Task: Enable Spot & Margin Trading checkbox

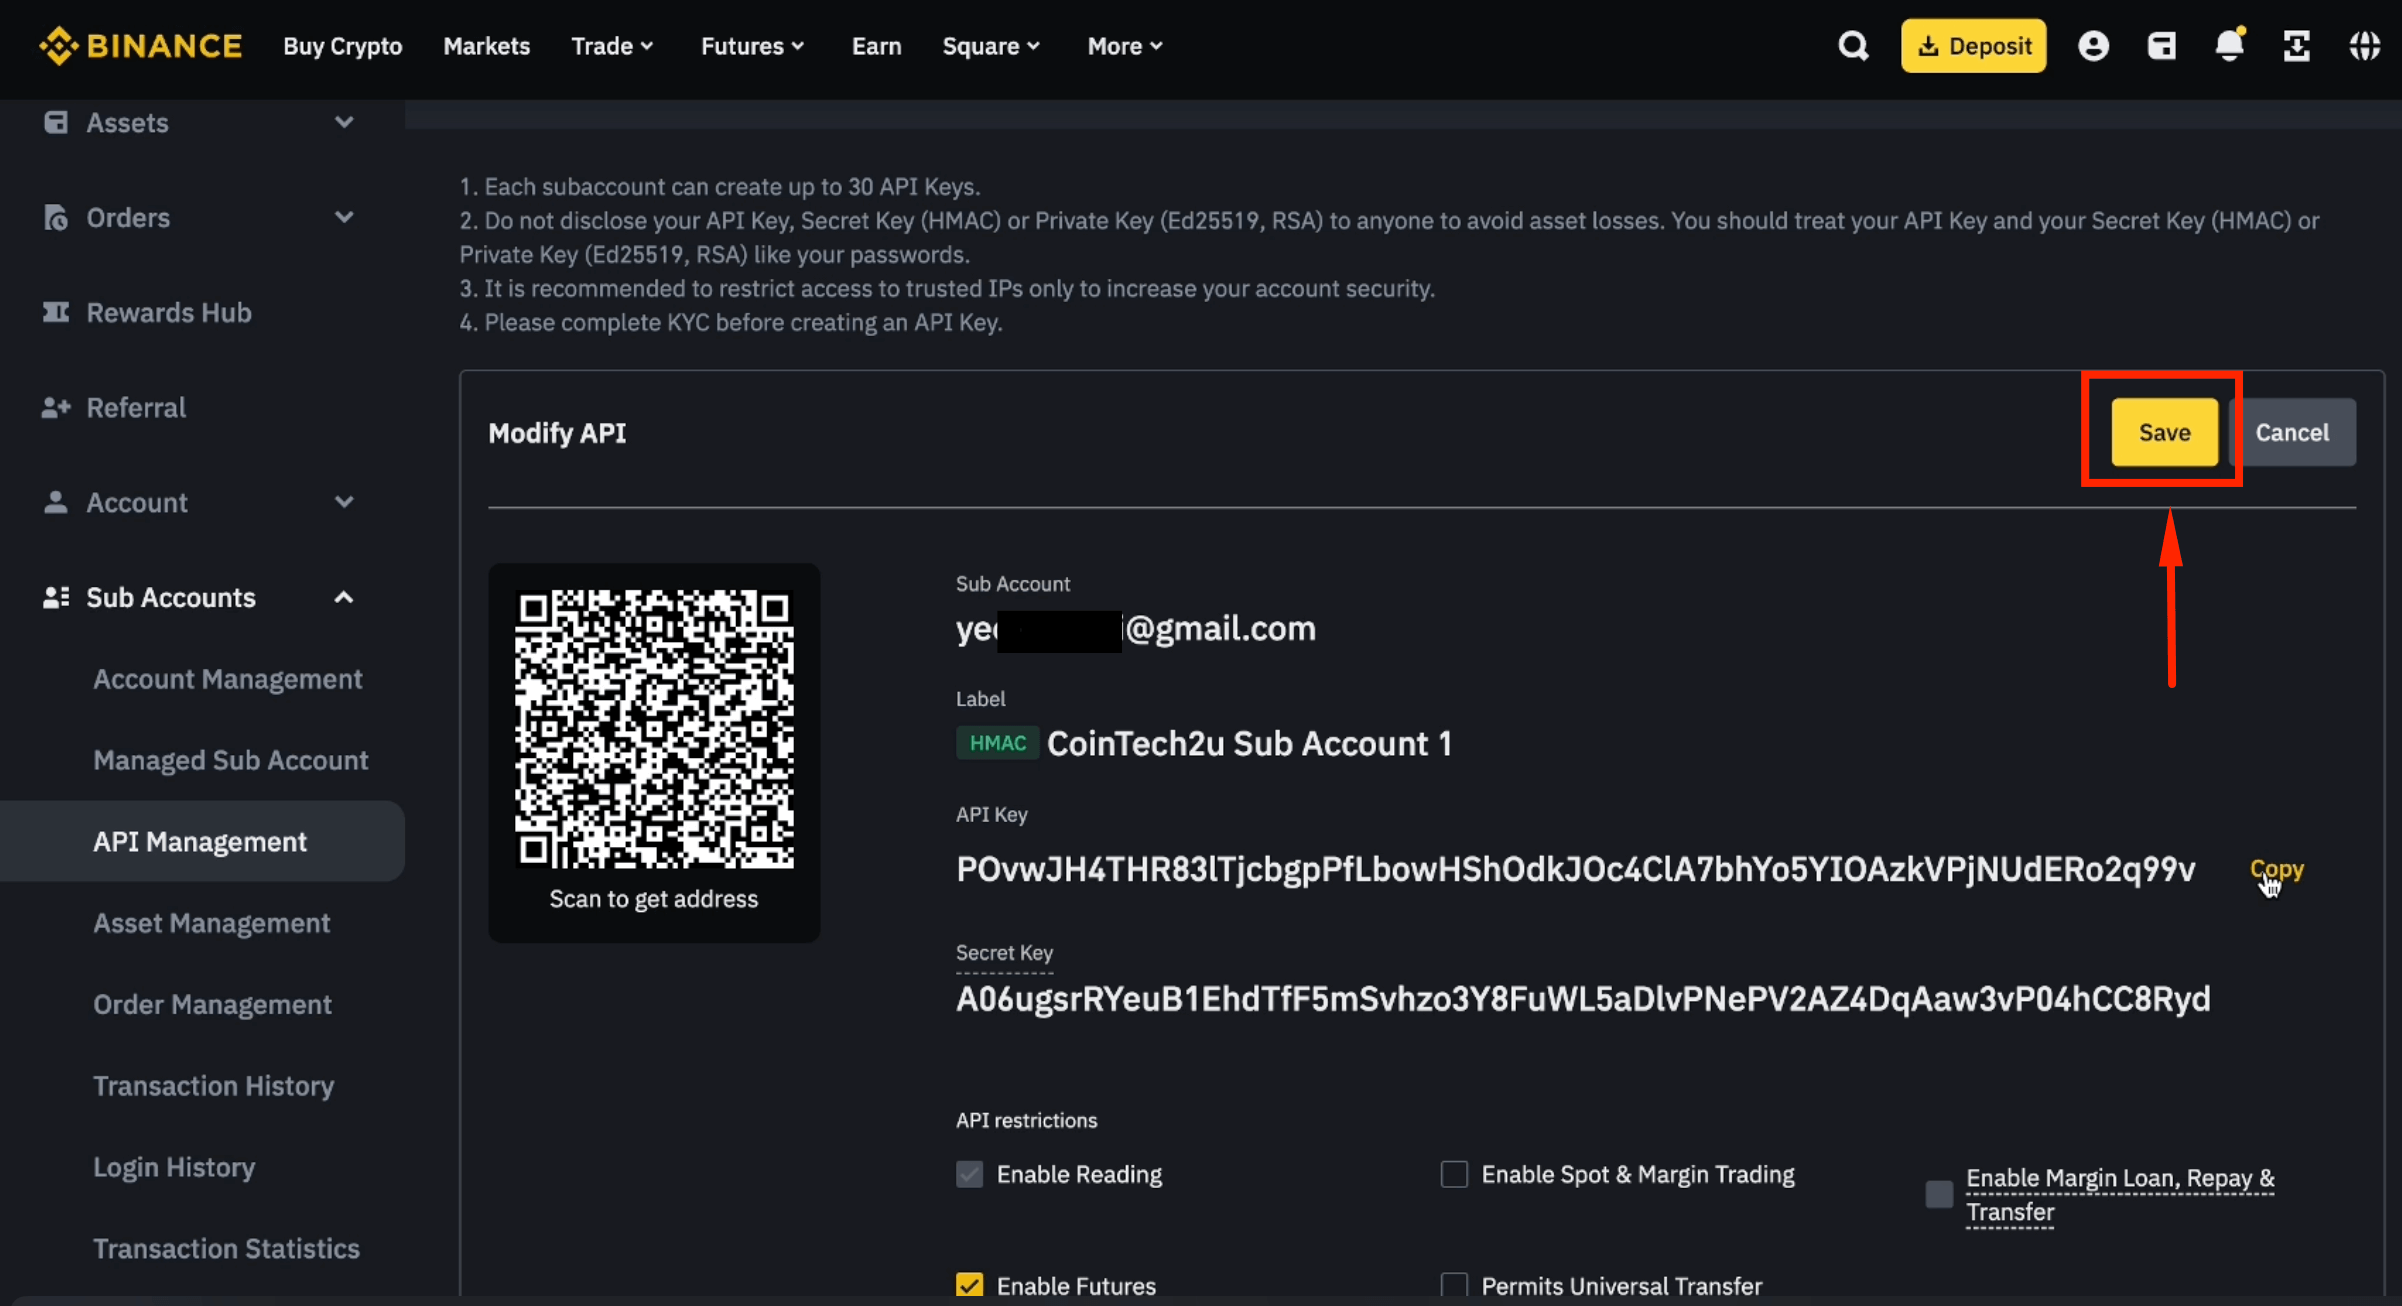Action: pyautogui.click(x=1454, y=1174)
